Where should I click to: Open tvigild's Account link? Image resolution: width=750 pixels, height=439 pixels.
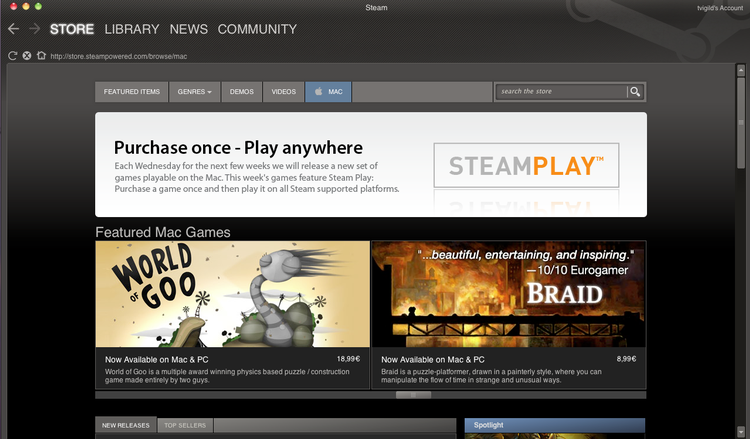pyautogui.click(x=720, y=8)
